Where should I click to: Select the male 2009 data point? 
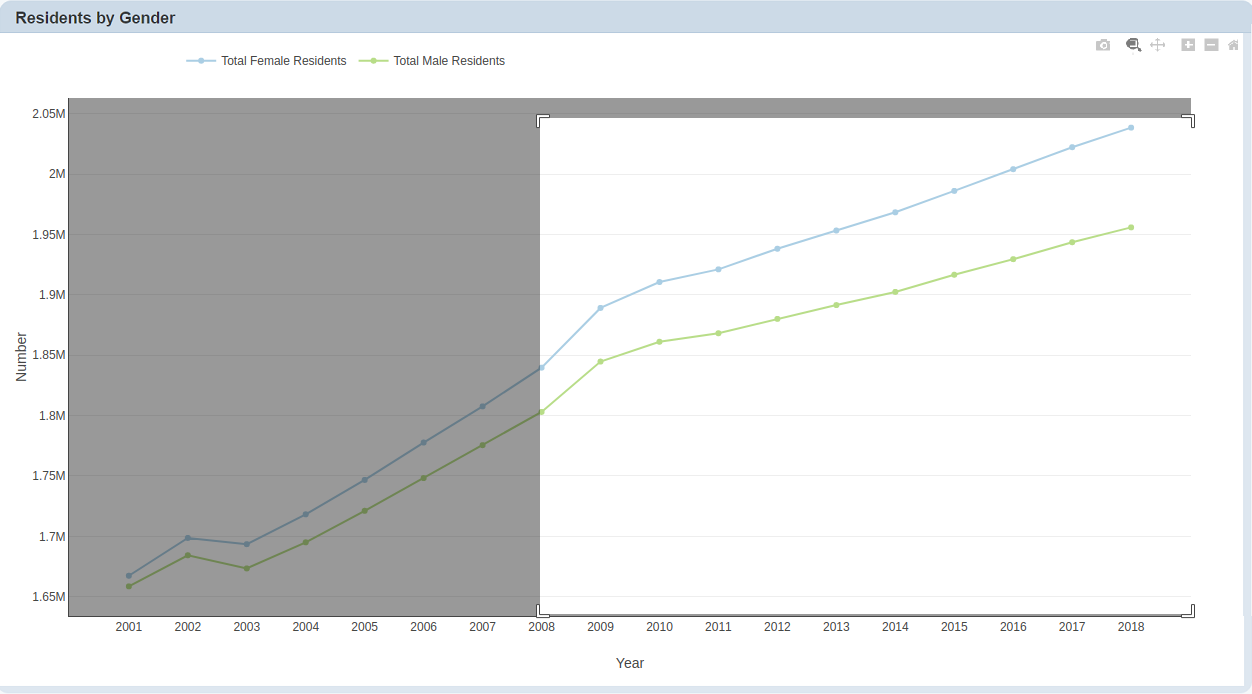pos(600,362)
